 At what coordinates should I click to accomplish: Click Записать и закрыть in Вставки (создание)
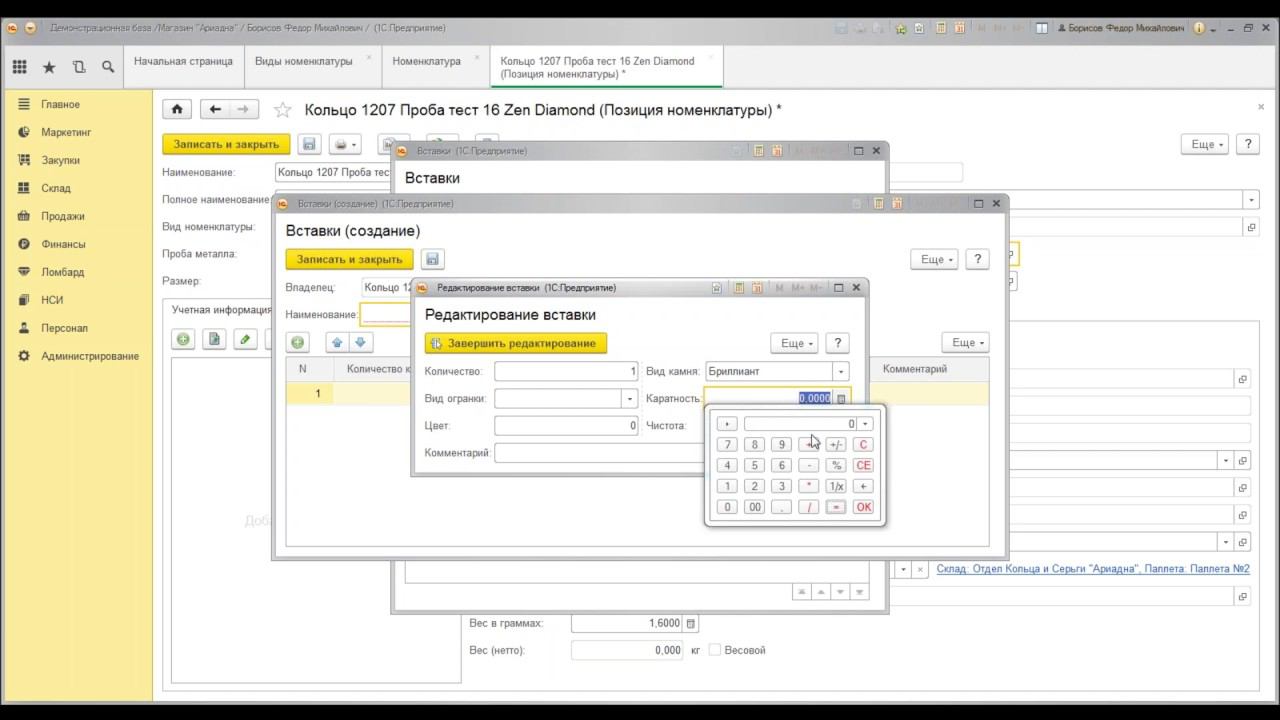(x=349, y=259)
